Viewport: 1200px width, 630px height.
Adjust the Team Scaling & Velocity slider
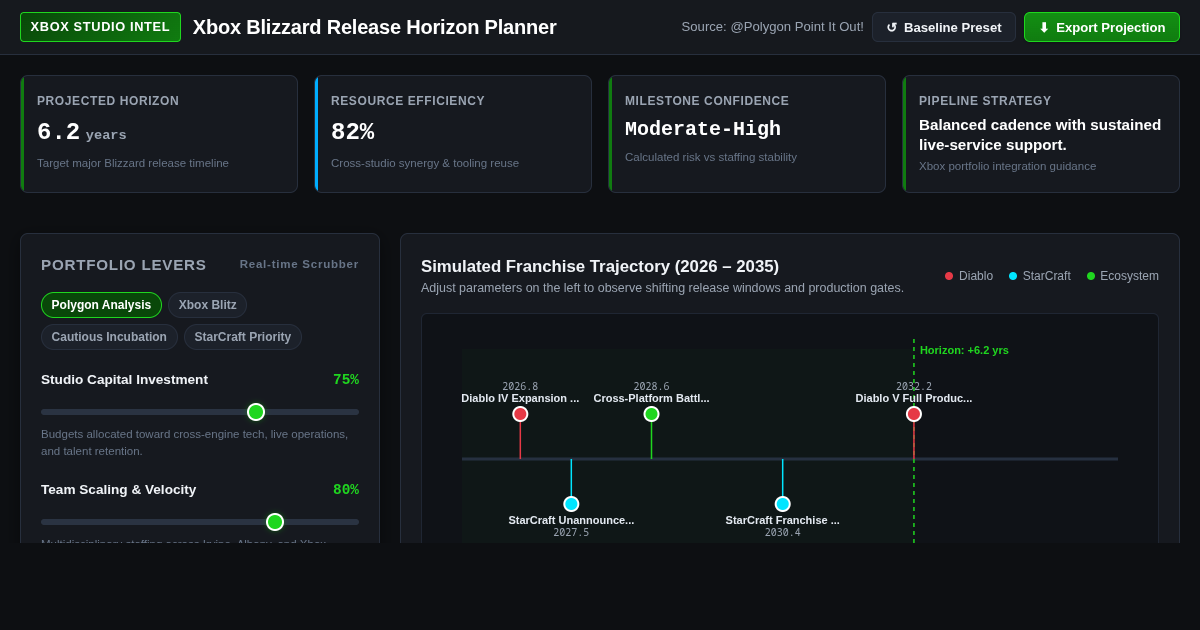(200, 522)
